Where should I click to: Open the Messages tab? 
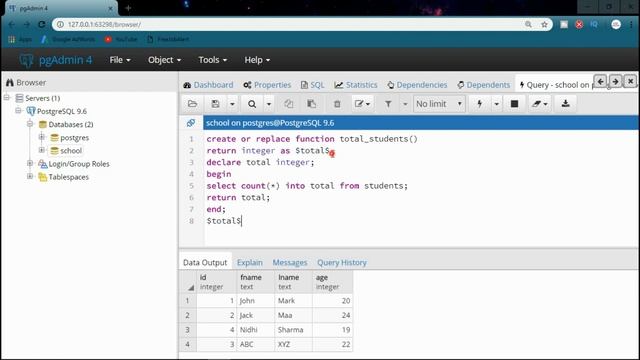pos(290,262)
